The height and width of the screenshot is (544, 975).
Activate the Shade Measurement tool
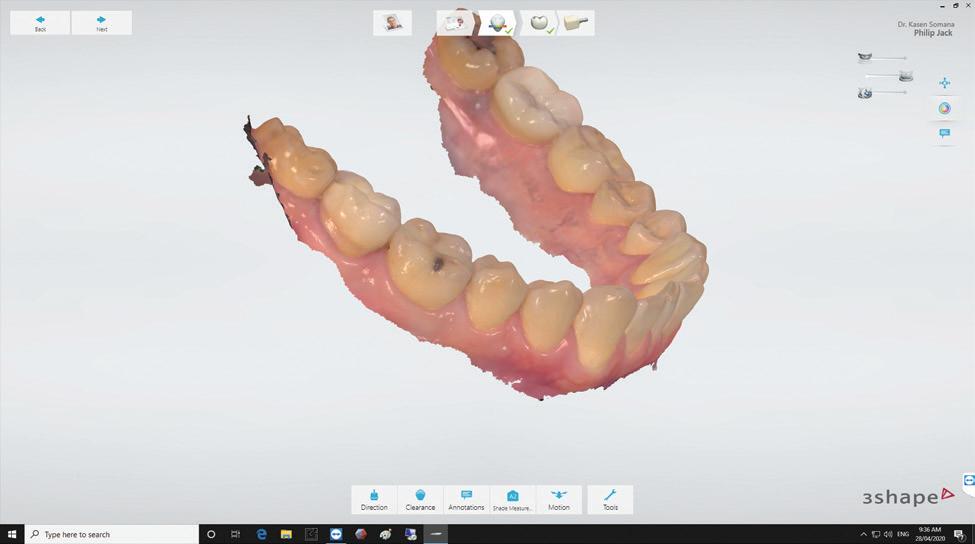point(512,499)
